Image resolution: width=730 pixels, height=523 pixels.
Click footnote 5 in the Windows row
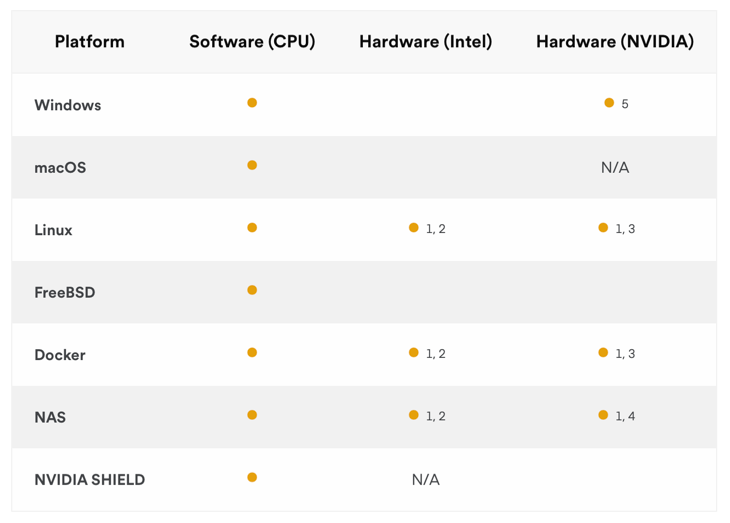click(625, 104)
